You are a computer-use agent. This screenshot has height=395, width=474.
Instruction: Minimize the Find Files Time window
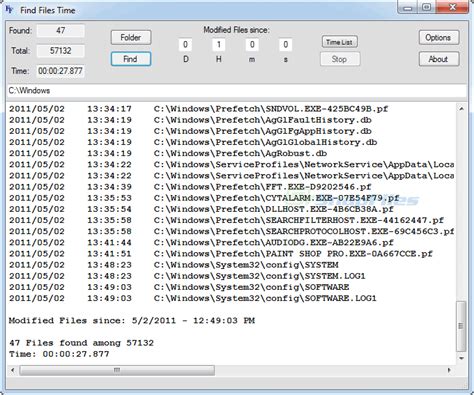pyautogui.click(x=408, y=7)
